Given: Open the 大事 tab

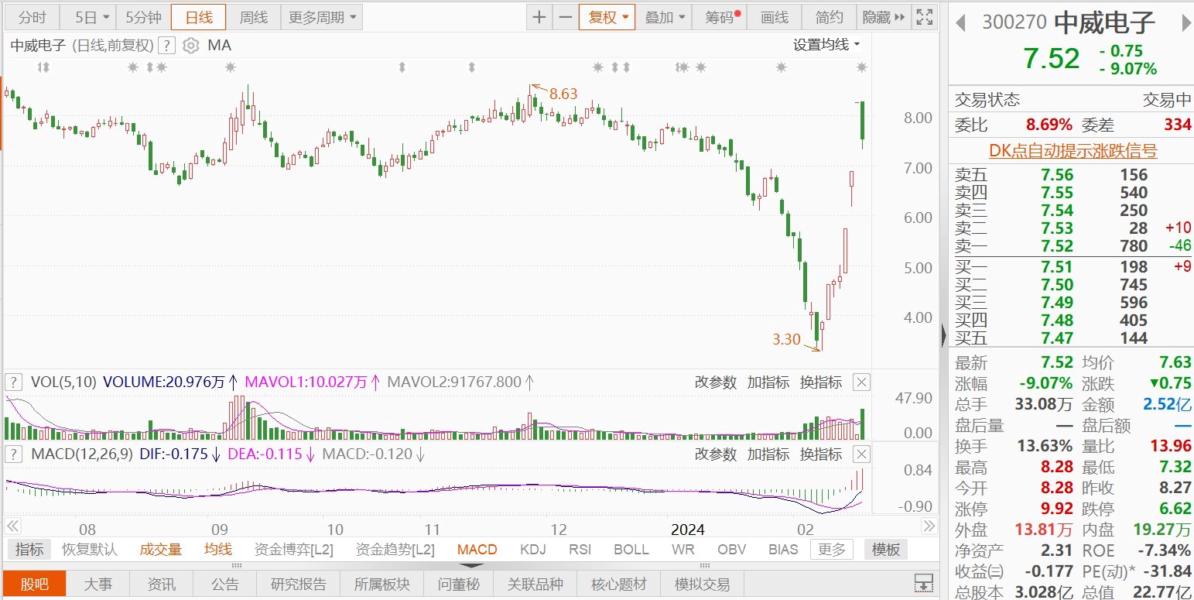Looking at the screenshot, I should pos(97,584).
